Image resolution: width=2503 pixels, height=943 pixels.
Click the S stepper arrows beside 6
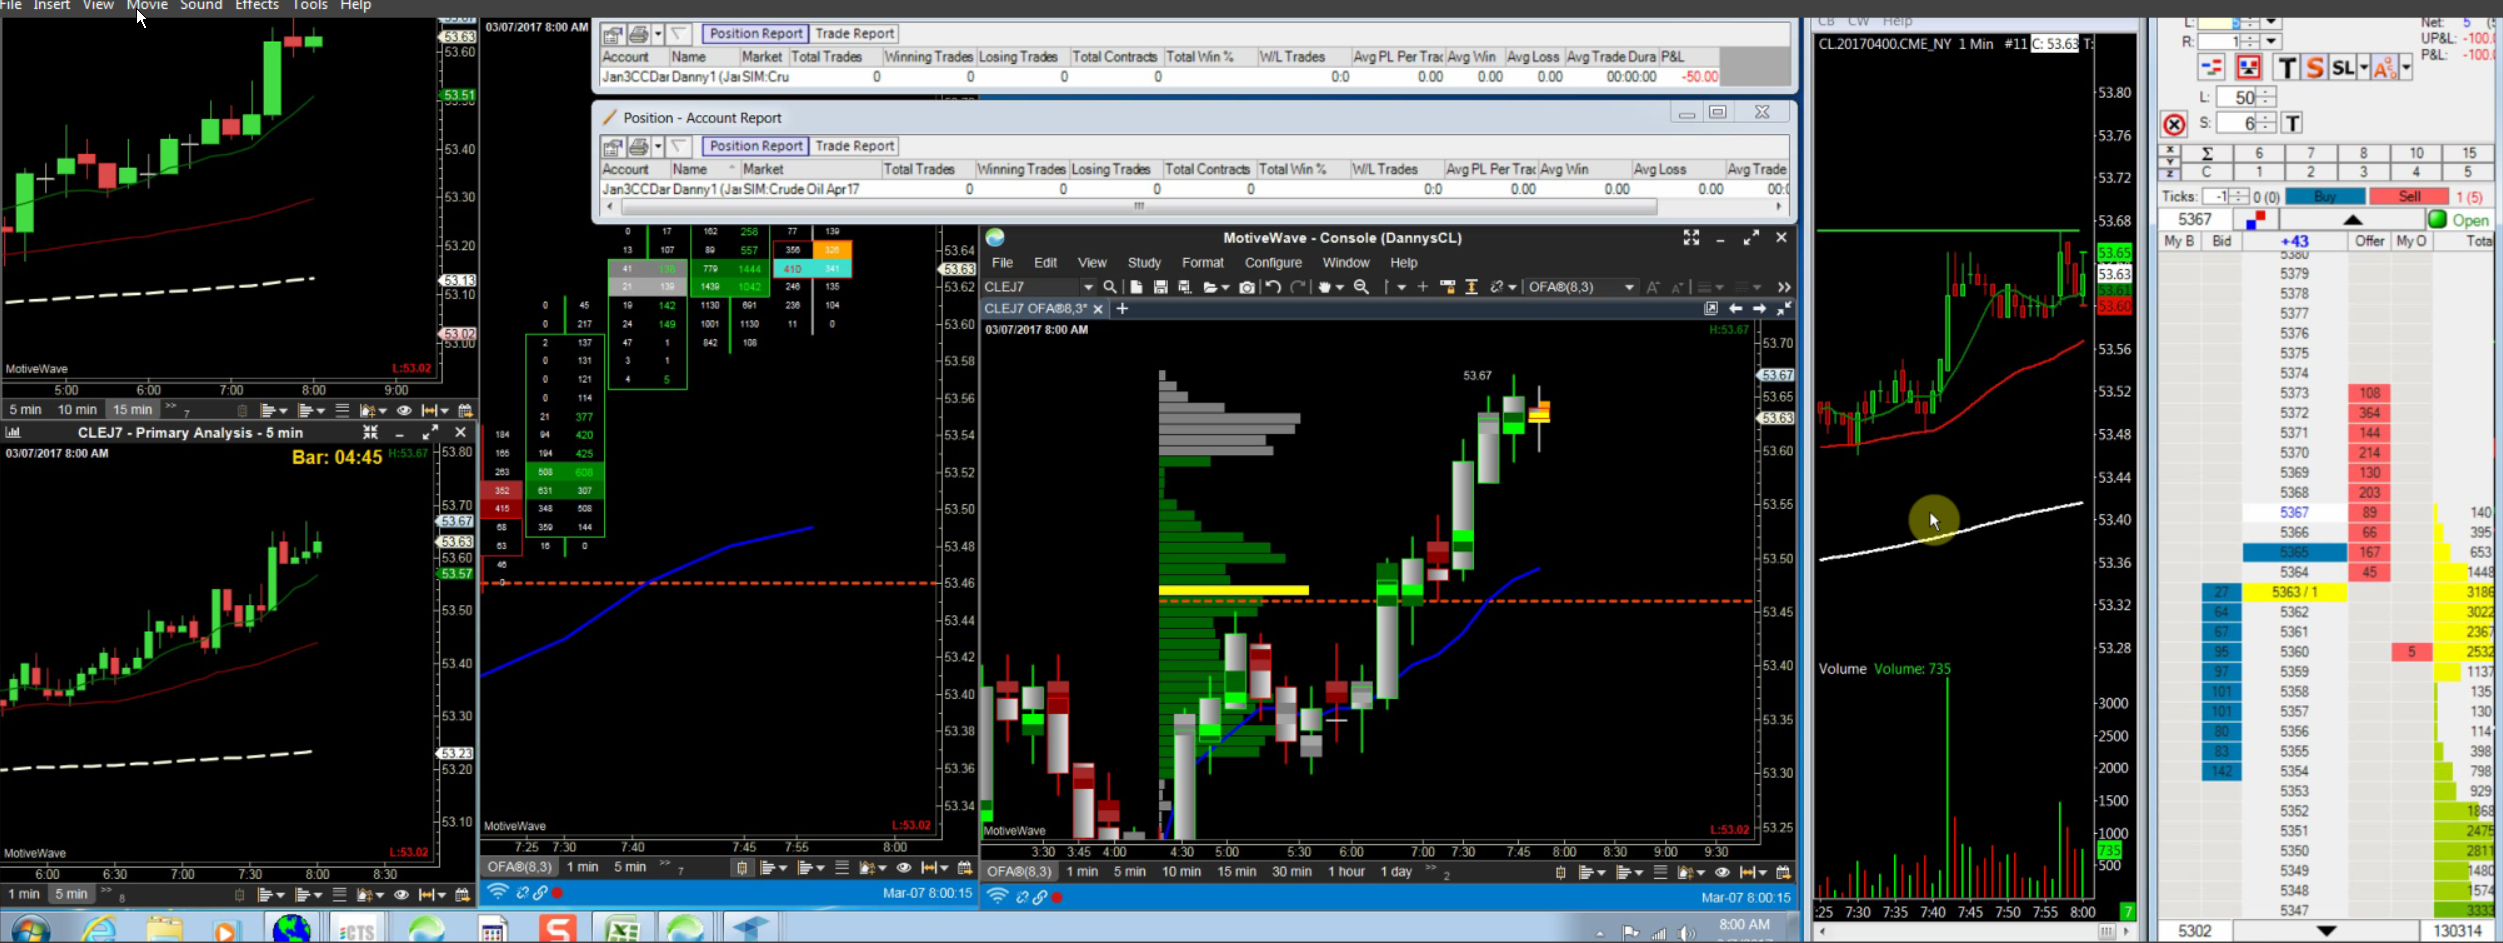pos(2265,123)
